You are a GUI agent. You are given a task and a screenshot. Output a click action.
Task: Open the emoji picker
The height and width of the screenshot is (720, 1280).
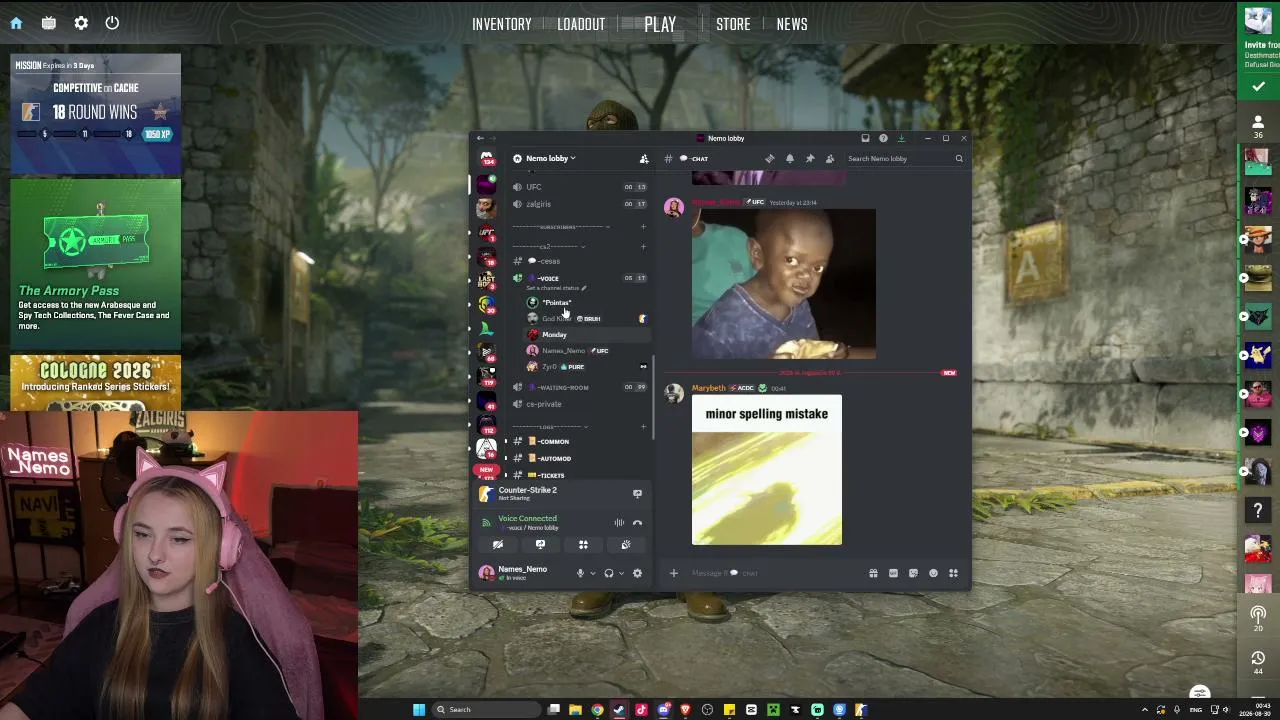tap(933, 573)
